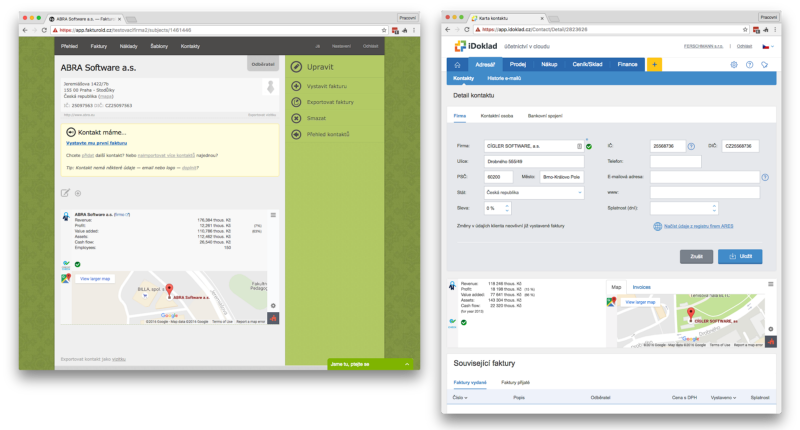This screenshot has height=430, width=800.
Task: Open the language flag dropdown
Action: point(767,47)
